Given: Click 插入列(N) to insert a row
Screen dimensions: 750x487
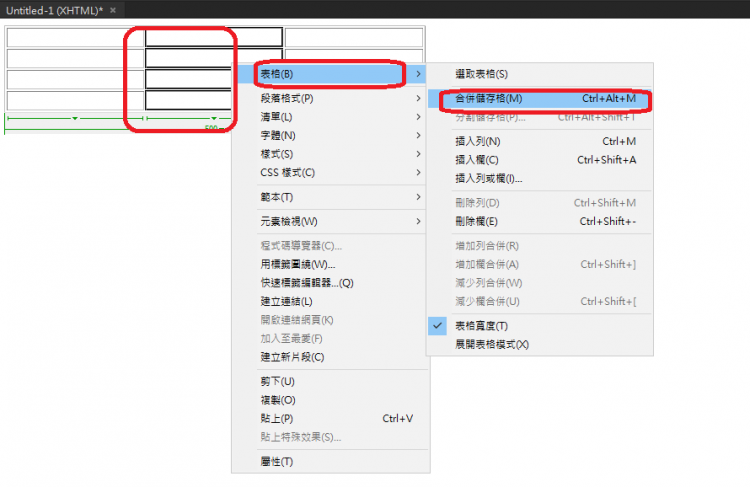Looking at the screenshot, I should coord(478,142).
